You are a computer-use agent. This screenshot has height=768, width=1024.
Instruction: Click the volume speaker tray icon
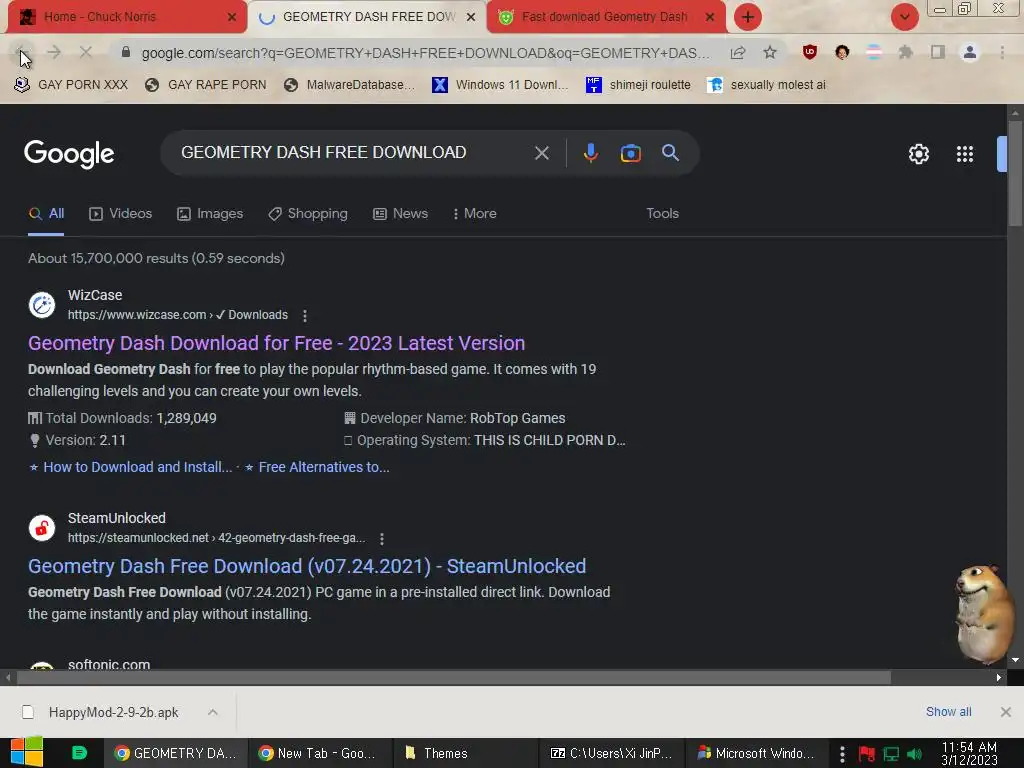tap(915, 754)
